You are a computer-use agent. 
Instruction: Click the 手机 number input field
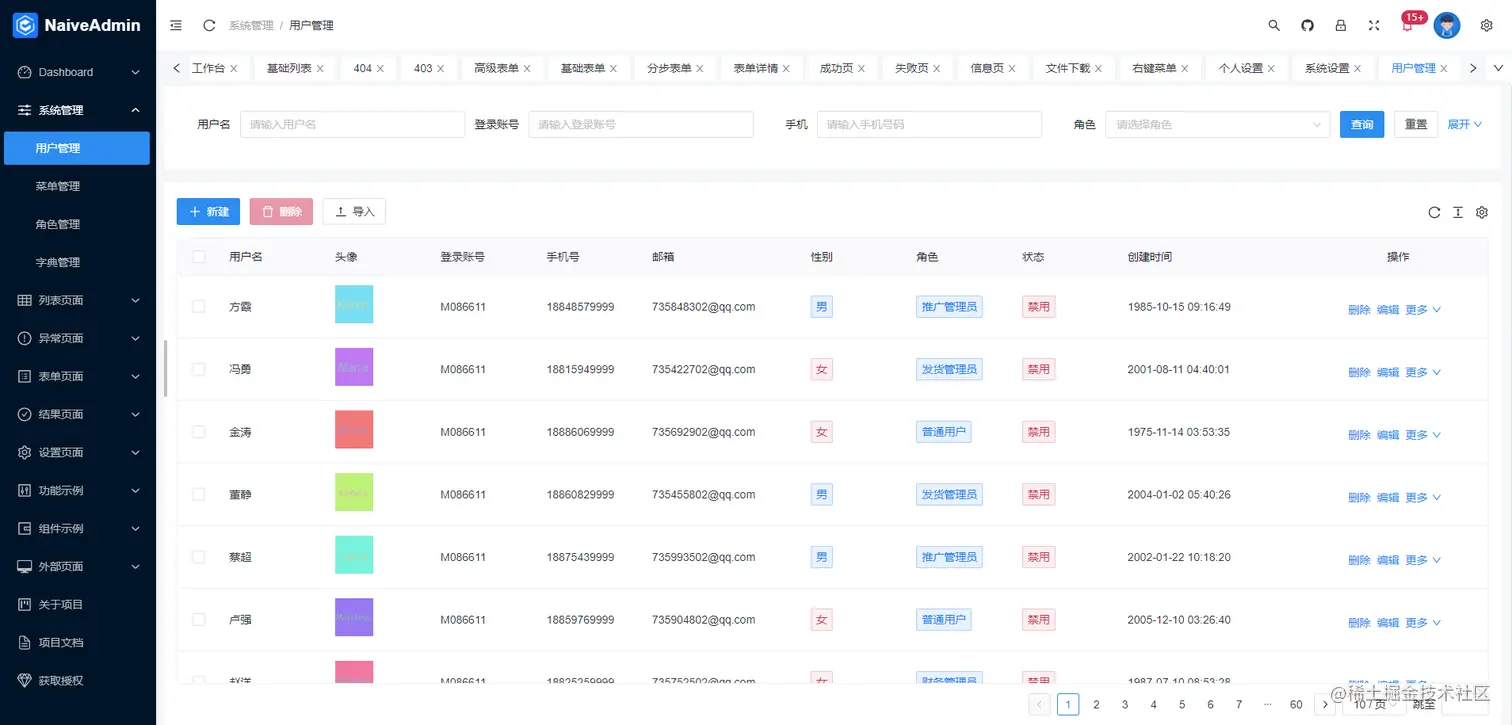click(929, 124)
